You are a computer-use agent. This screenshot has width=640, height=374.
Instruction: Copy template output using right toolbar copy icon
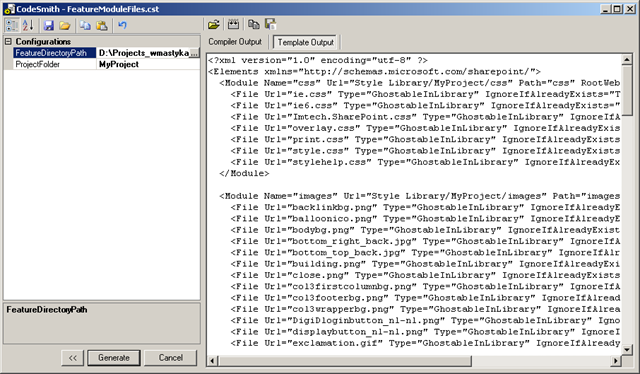254,24
